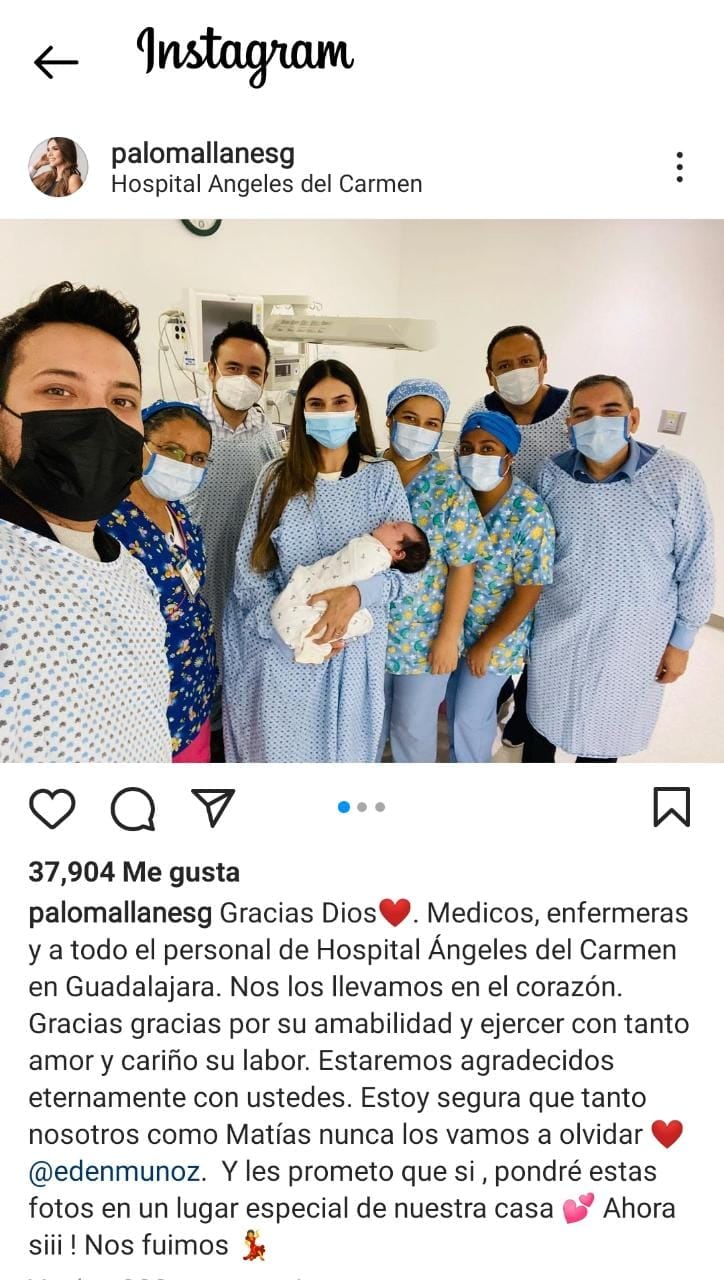Open the three-dot post options menu

[x=679, y=167]
